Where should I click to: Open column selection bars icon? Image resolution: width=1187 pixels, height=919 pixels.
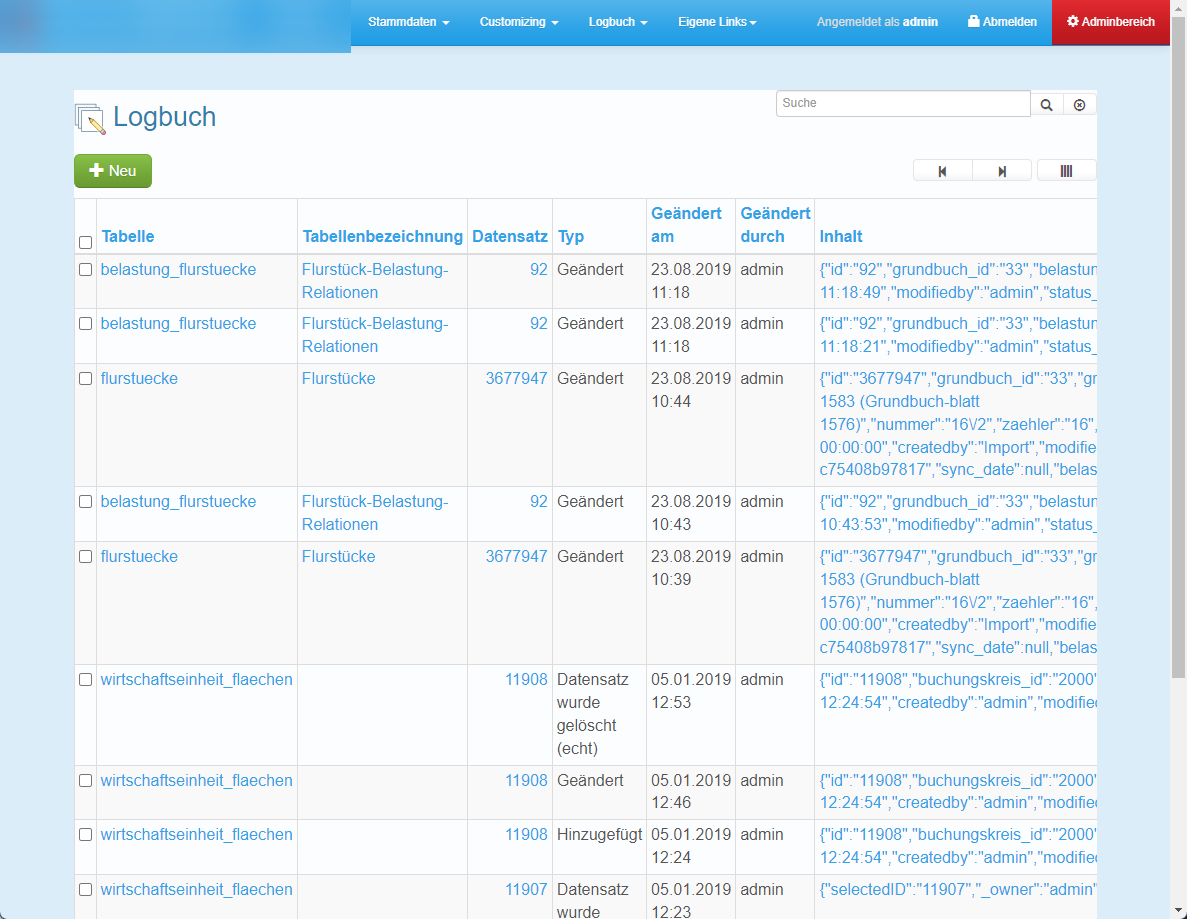(1066, 171)
